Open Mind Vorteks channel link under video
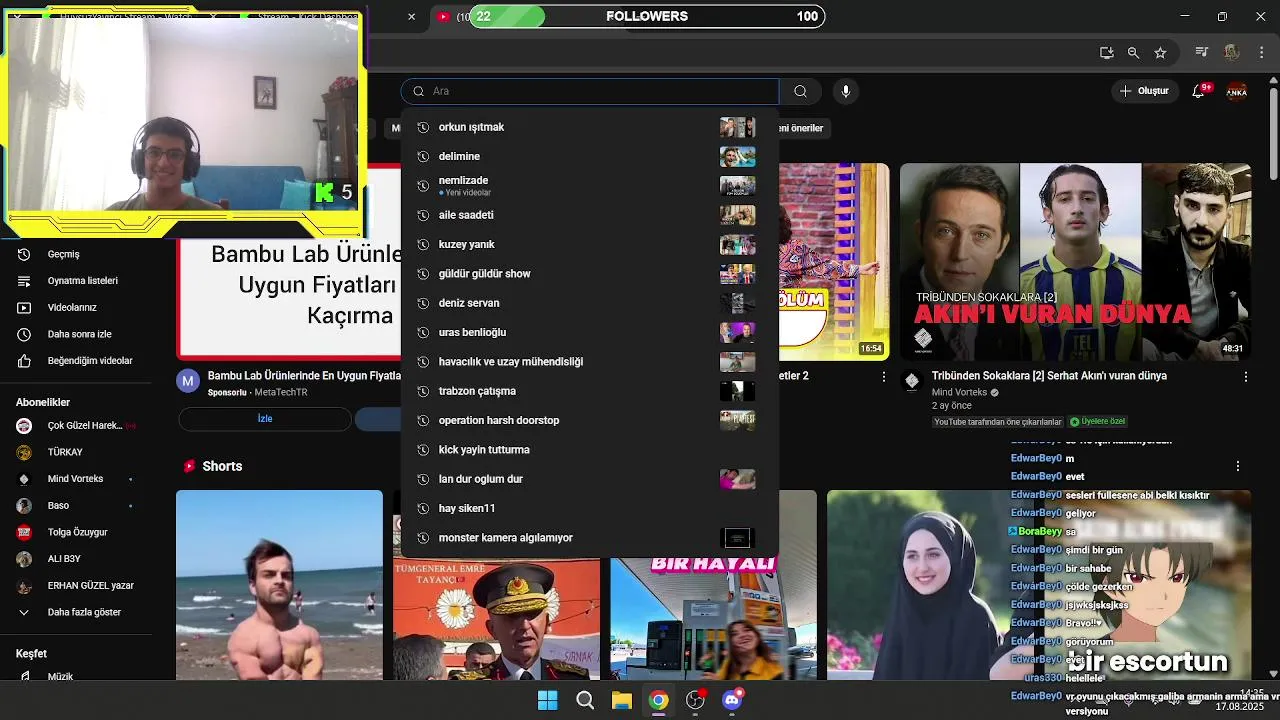Viewport: 1280px width, 720px height. point(958,392)
